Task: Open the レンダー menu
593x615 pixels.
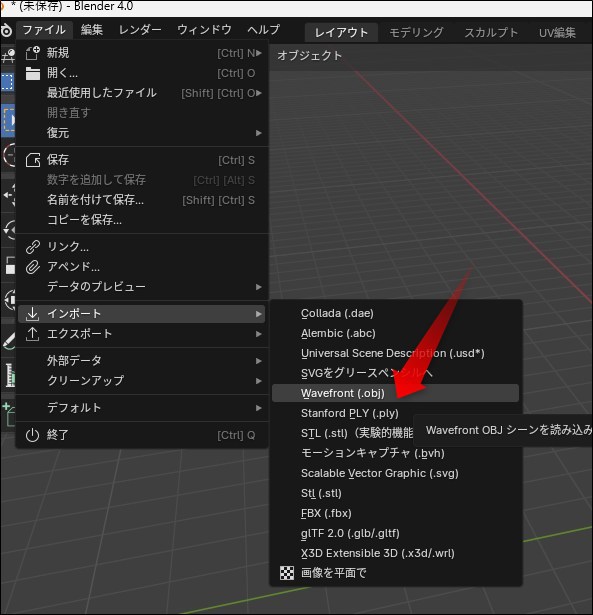Action: point(140,30)
